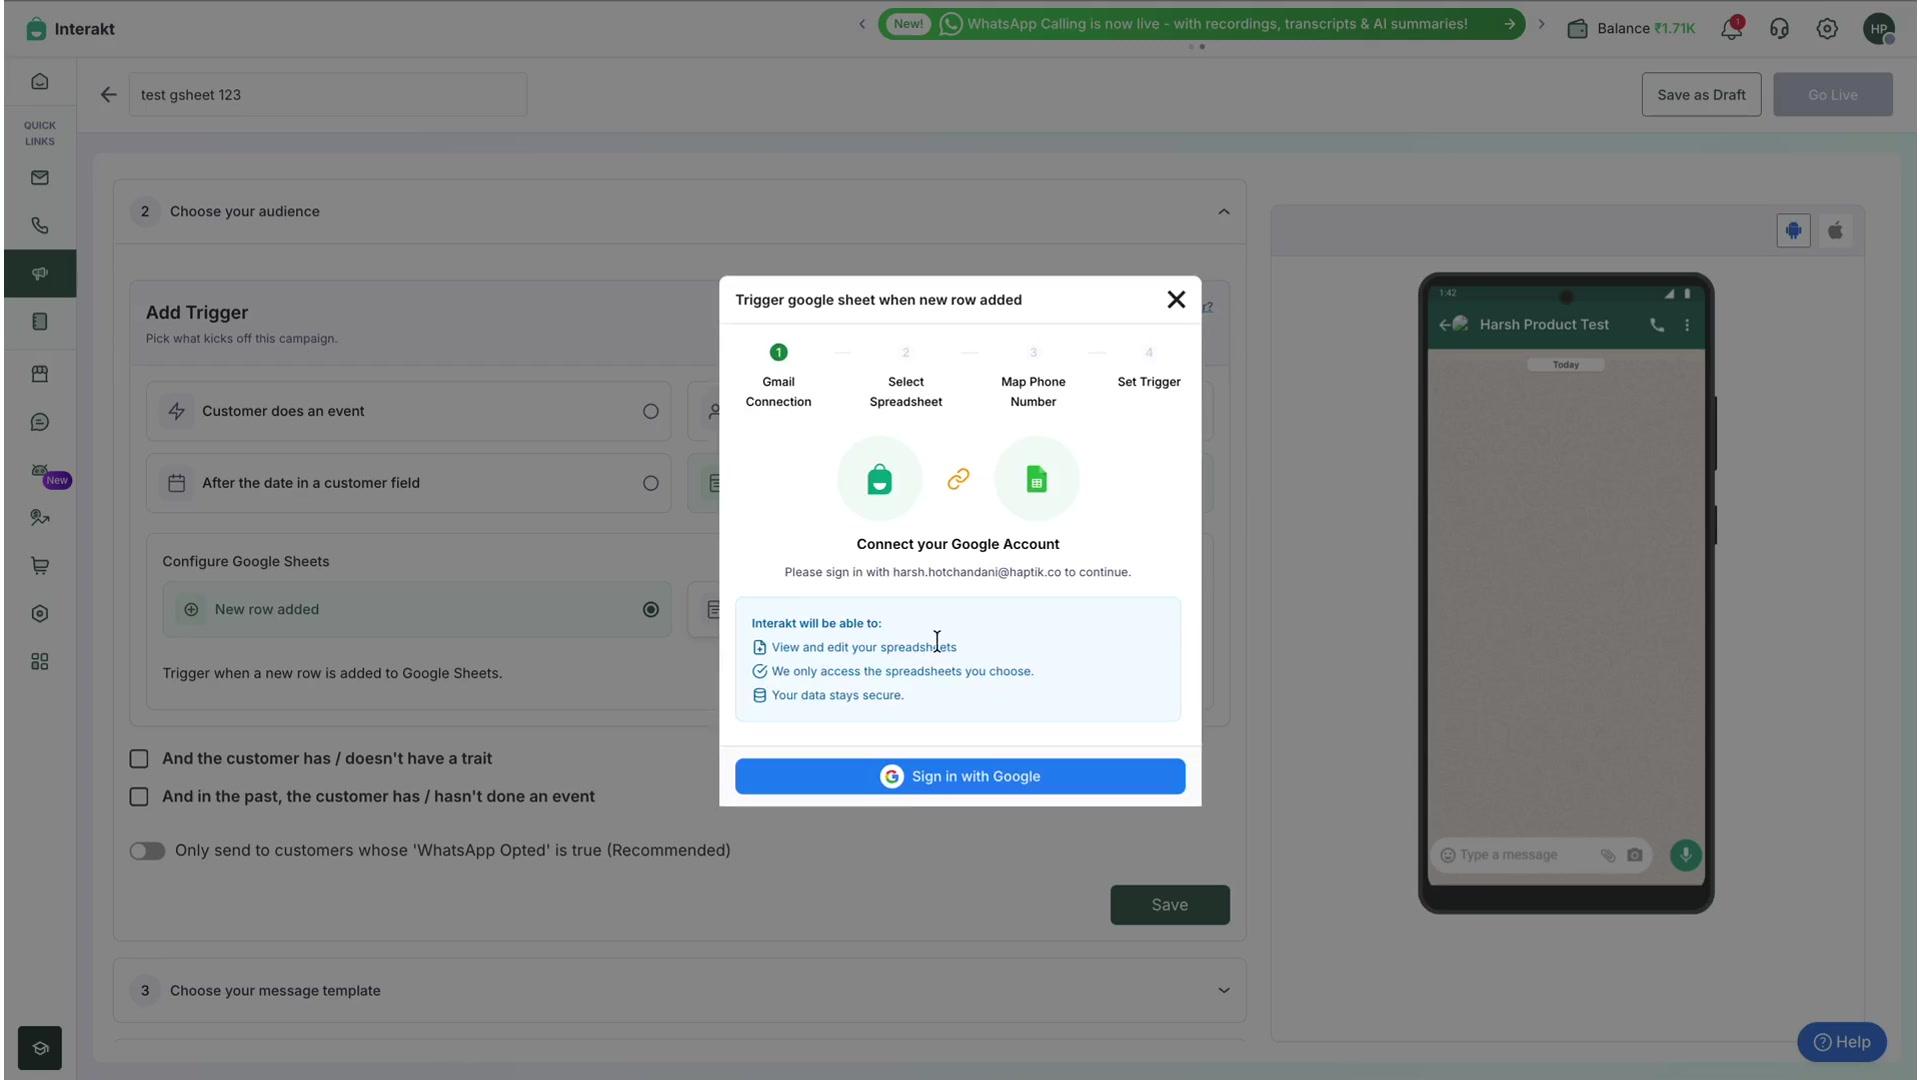Open the apps grid icon in sidebar

[x=40, y=662]
